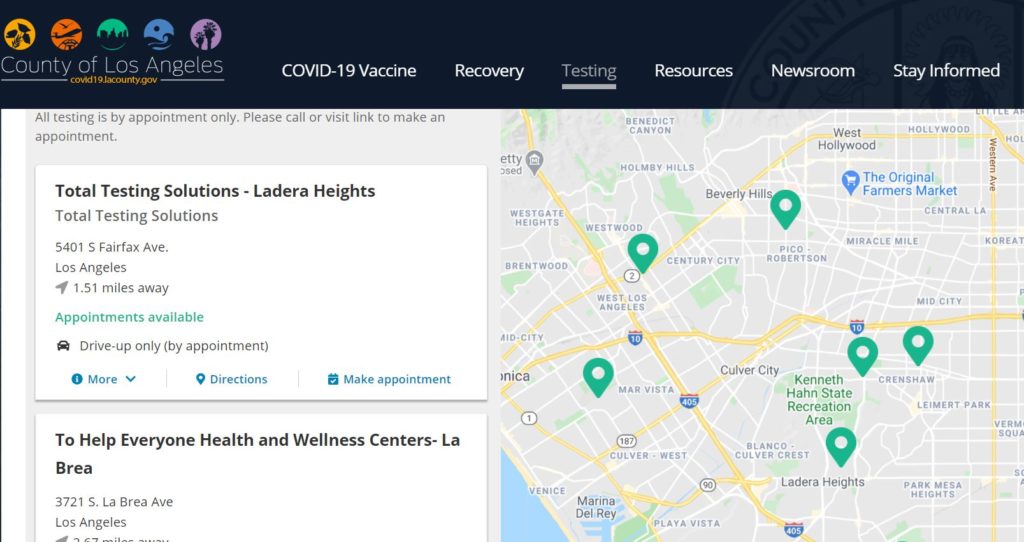This screenshot has width=1024, height=542.
Task: Click the West Hollywood map label
Action: coord(847,139)
